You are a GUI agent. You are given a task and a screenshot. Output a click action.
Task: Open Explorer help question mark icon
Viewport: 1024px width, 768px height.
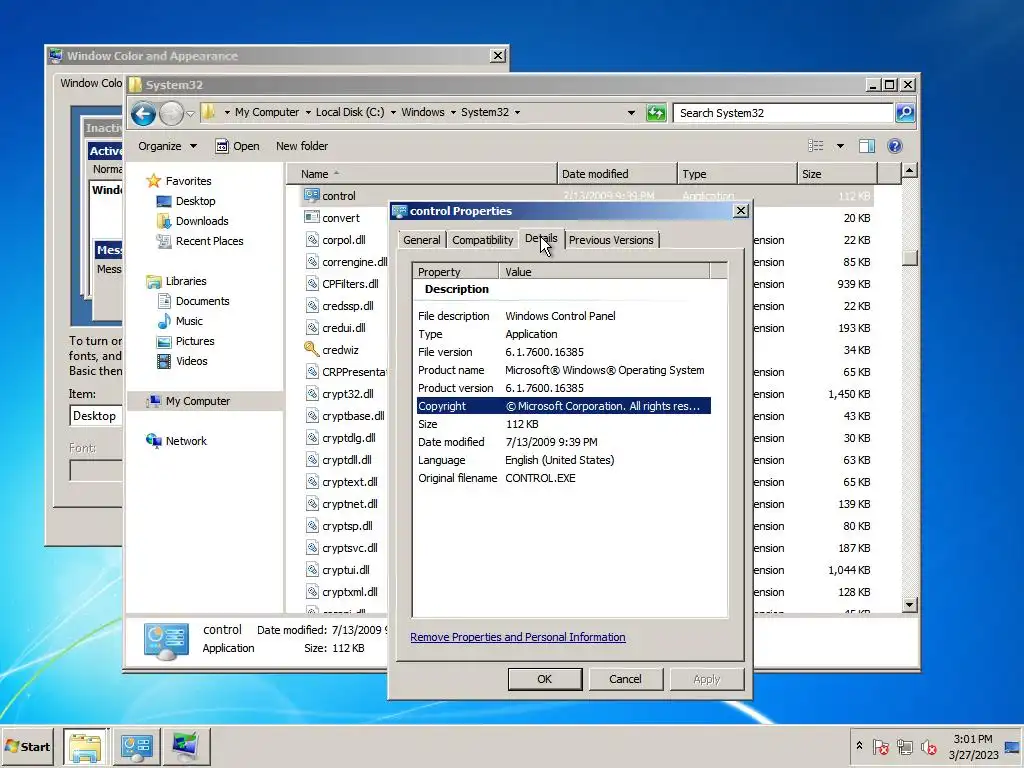[895, 146]
